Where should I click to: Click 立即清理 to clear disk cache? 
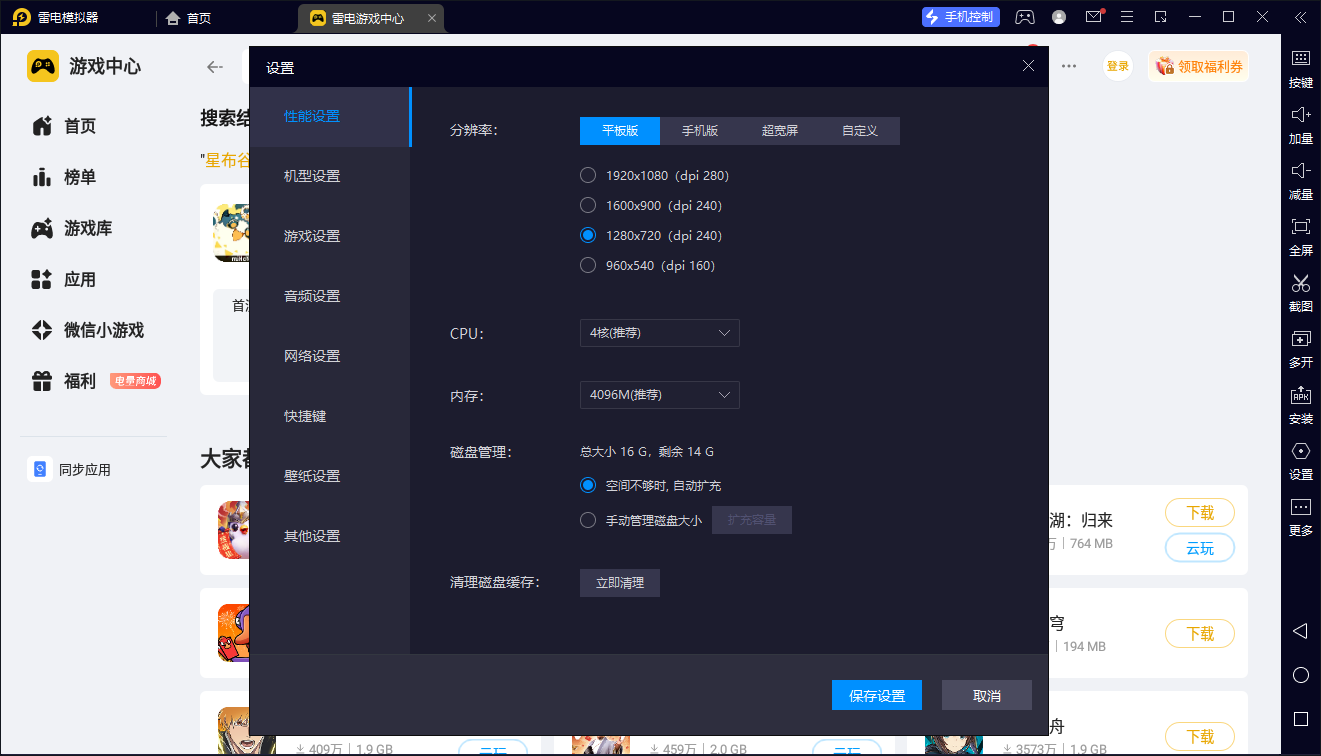pos(620,583)
